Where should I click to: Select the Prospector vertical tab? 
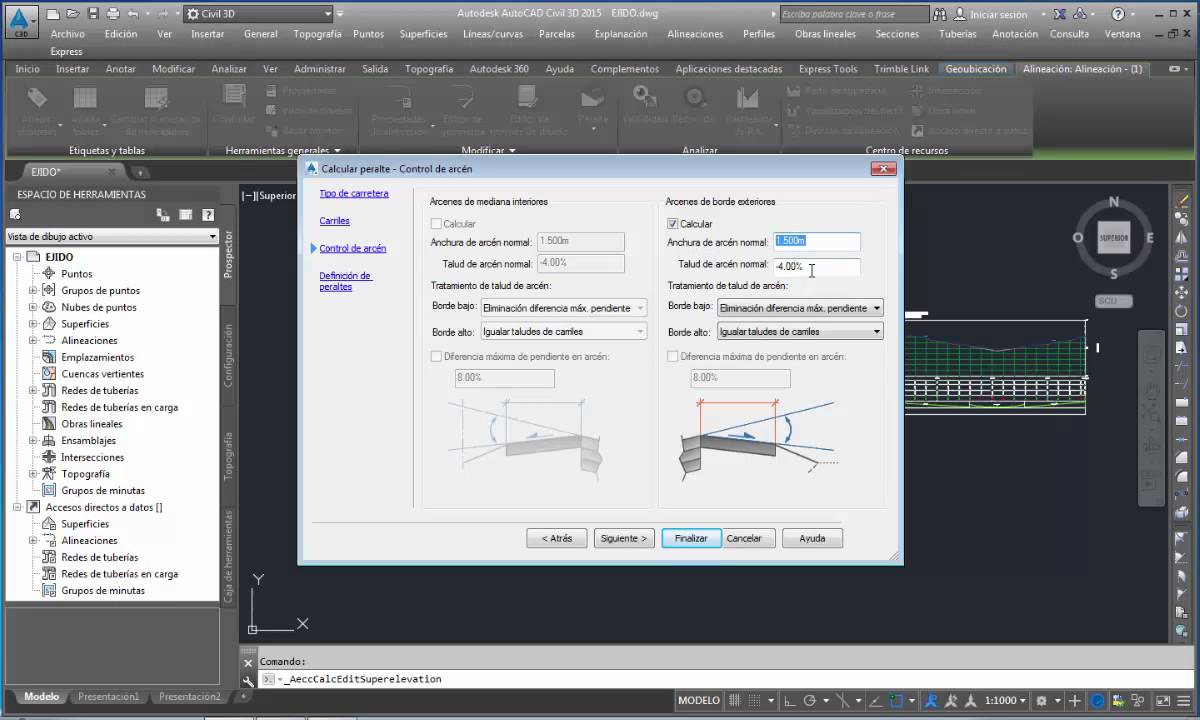click(228, 256)
